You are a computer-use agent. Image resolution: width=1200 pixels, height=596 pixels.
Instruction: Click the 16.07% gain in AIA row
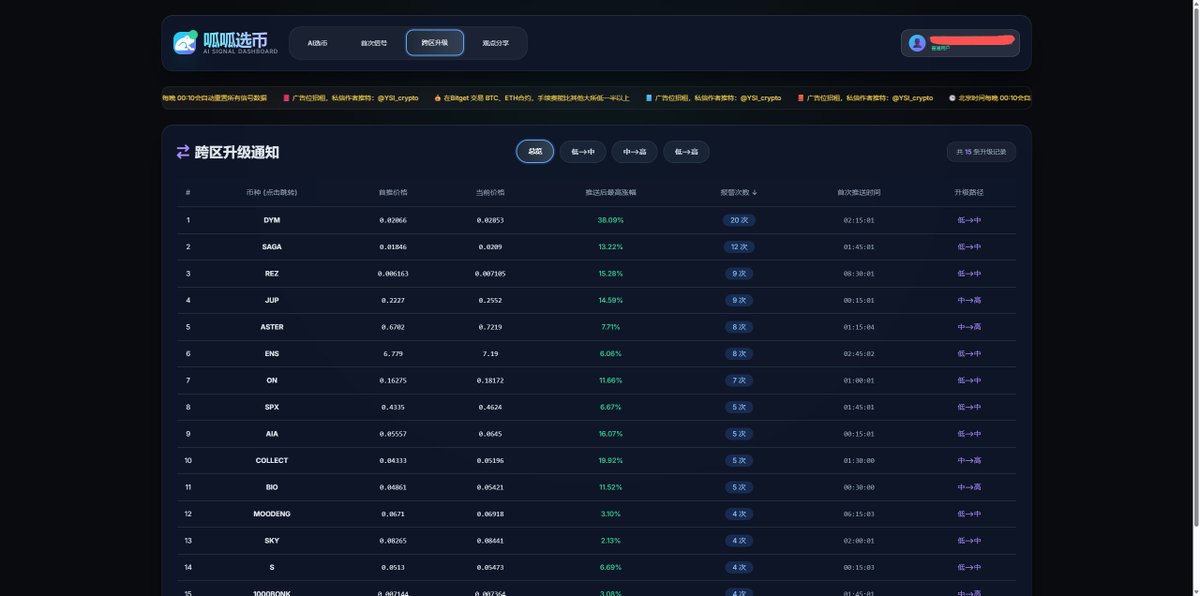[x=611, y=434]
